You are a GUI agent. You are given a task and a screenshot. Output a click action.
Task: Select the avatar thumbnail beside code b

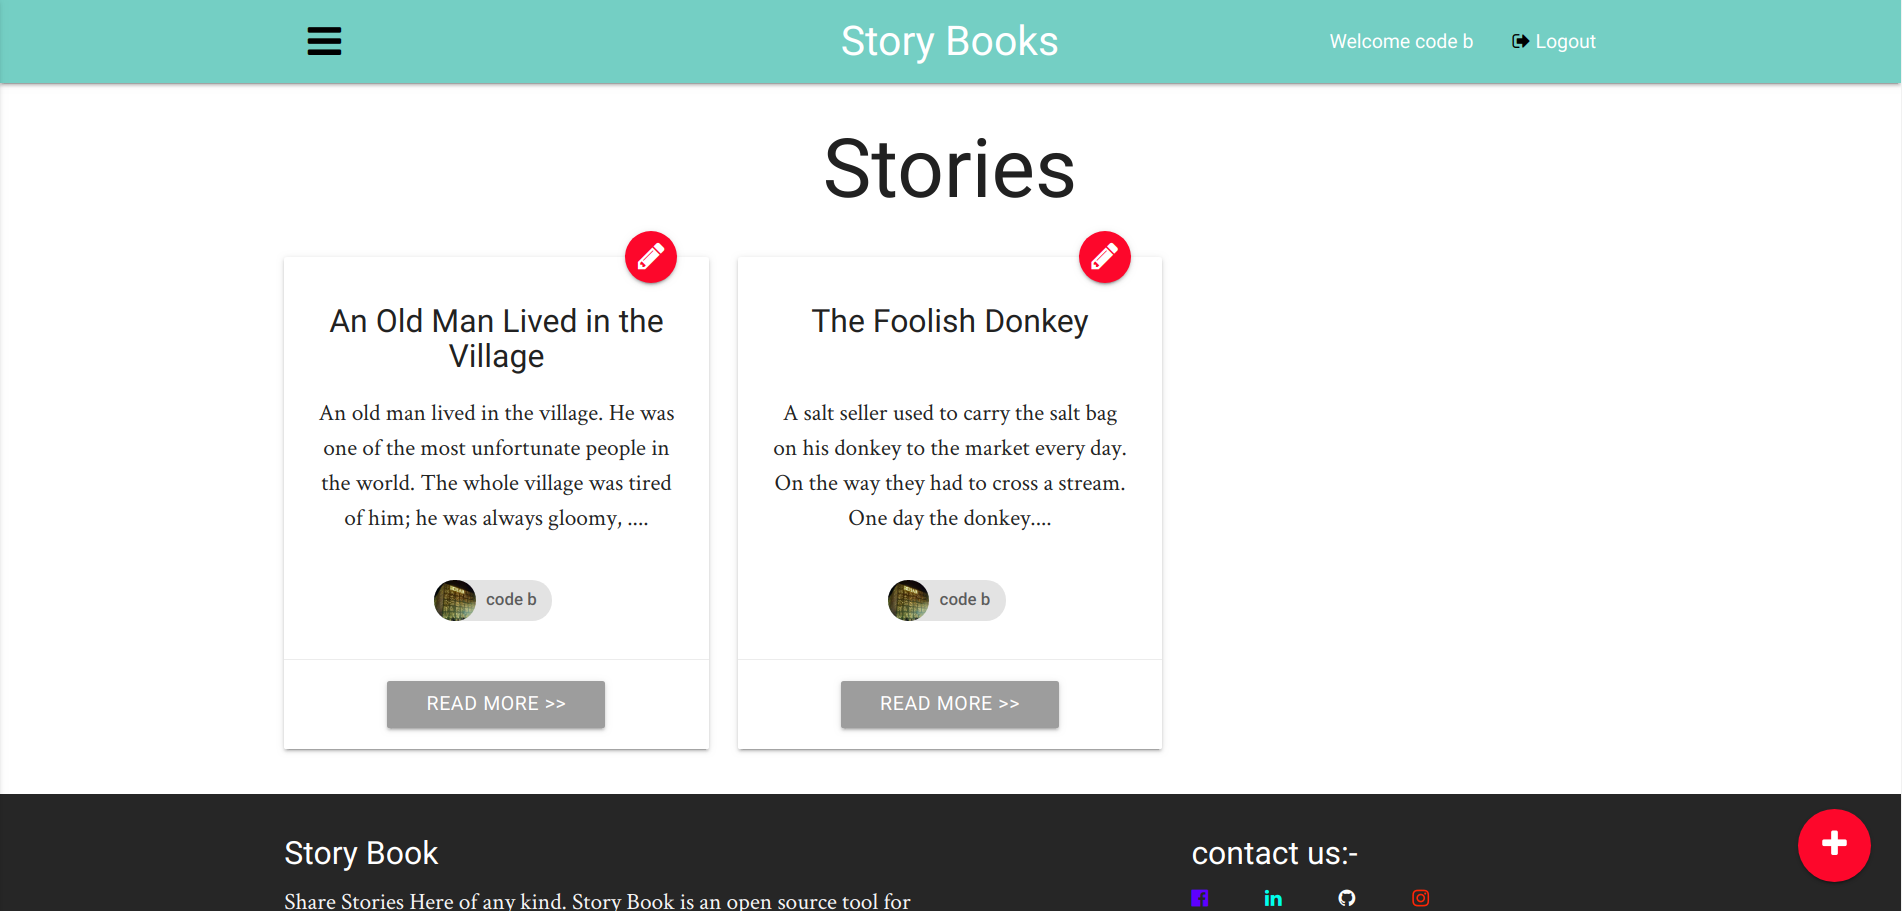(x=455, y=600)
